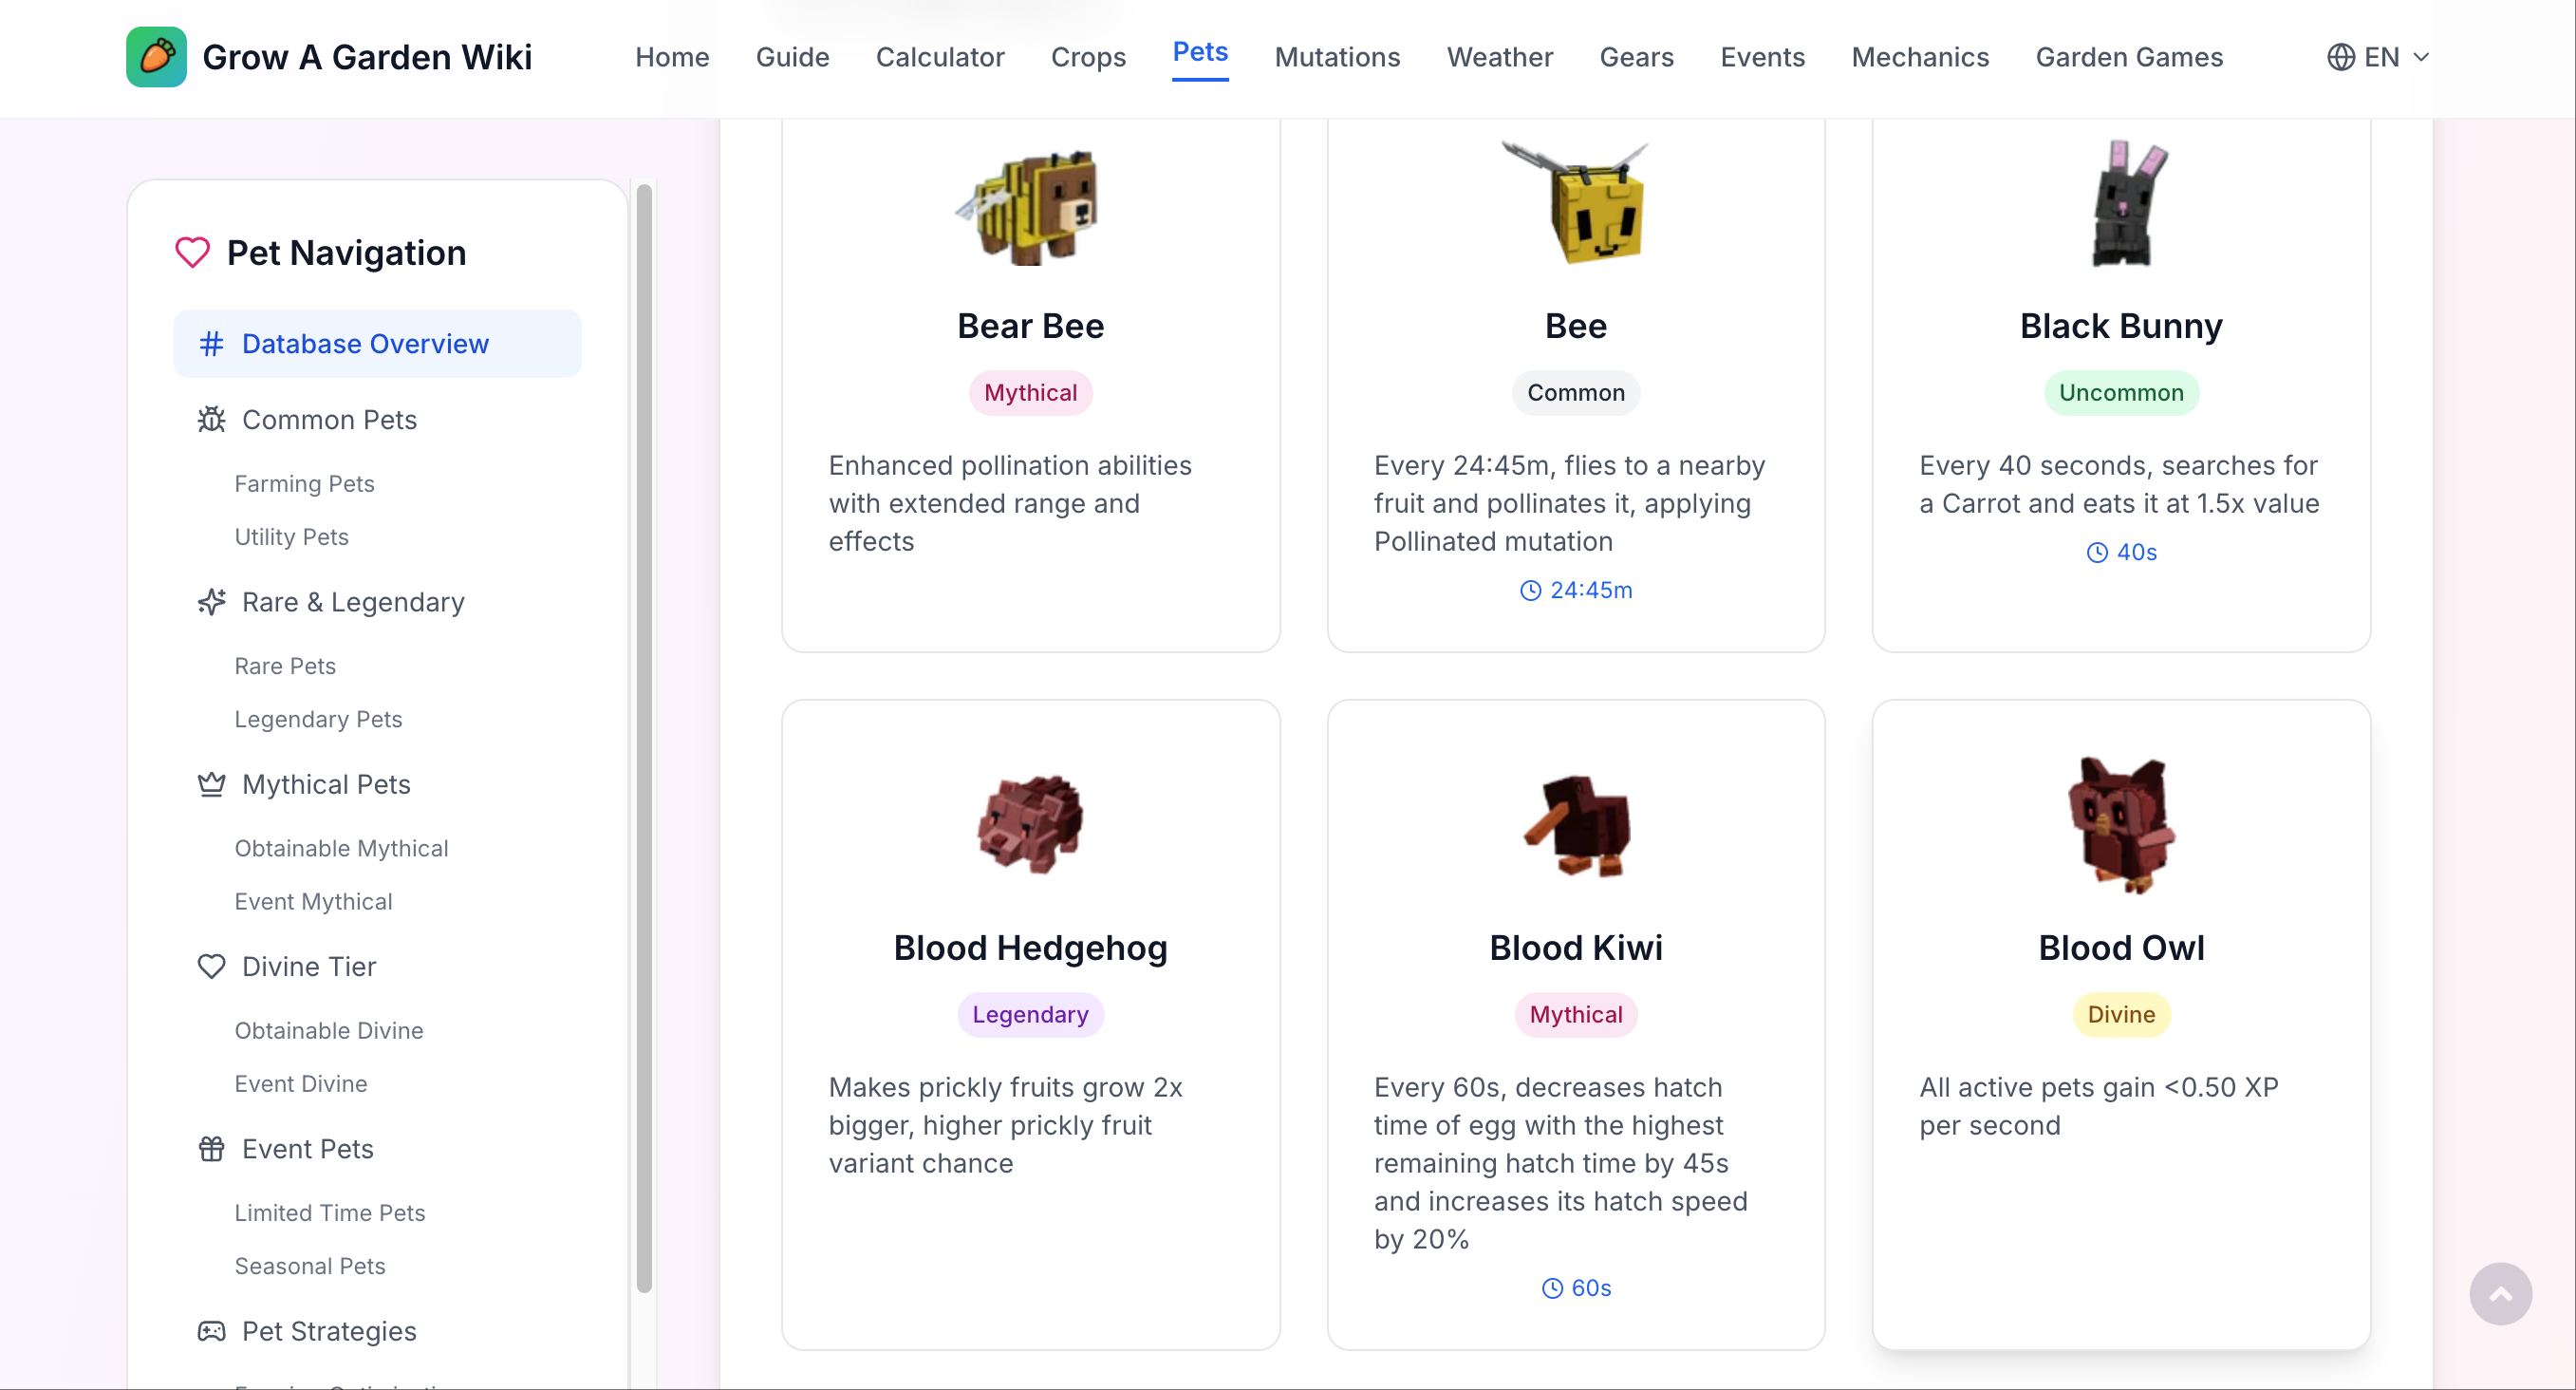Click the globe icon in the header
Viewport: 2576px width, 1390px height.
pos(2340,57)
